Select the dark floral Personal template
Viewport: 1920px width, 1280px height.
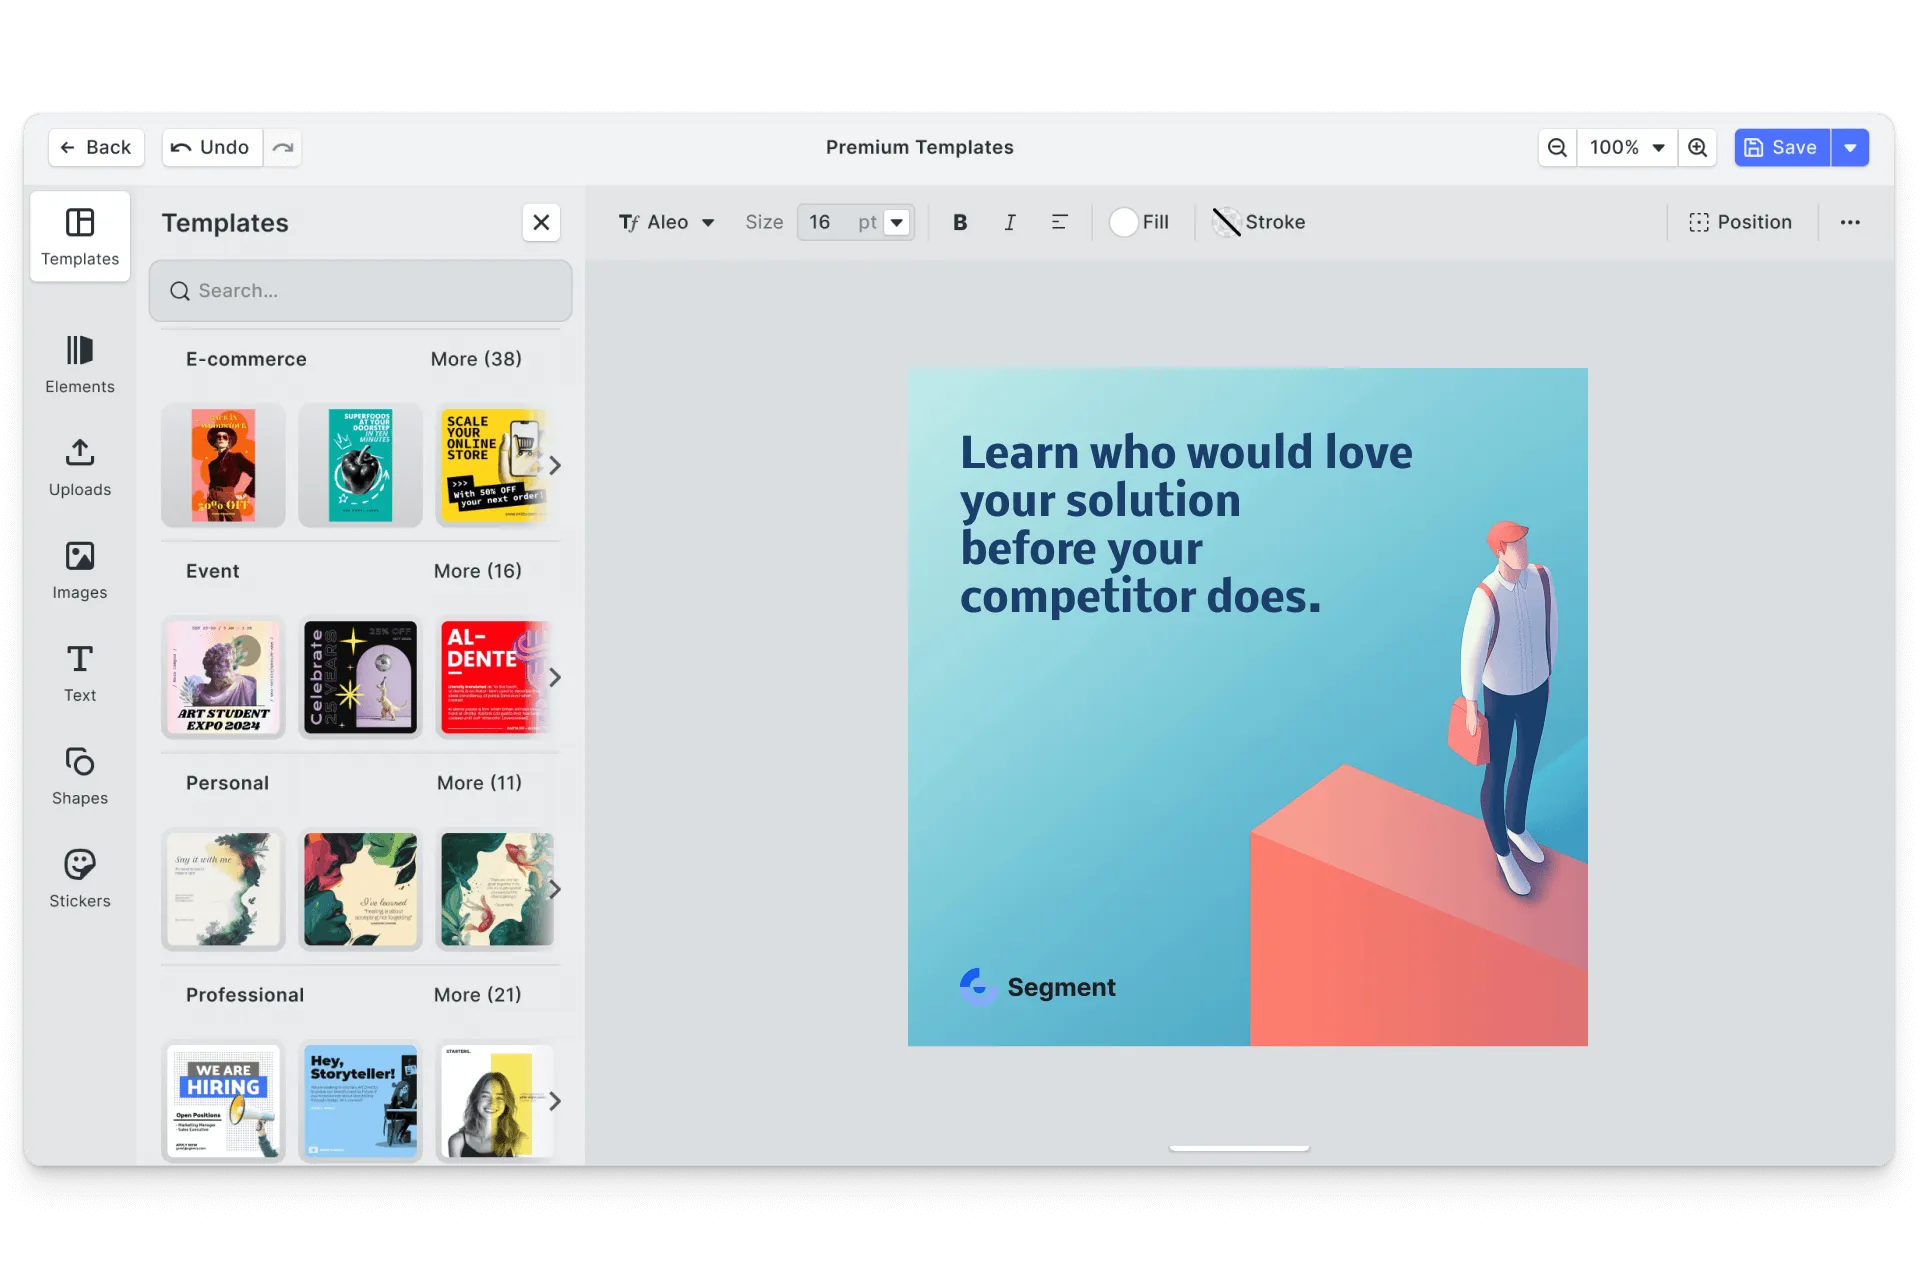click(361, 890)
